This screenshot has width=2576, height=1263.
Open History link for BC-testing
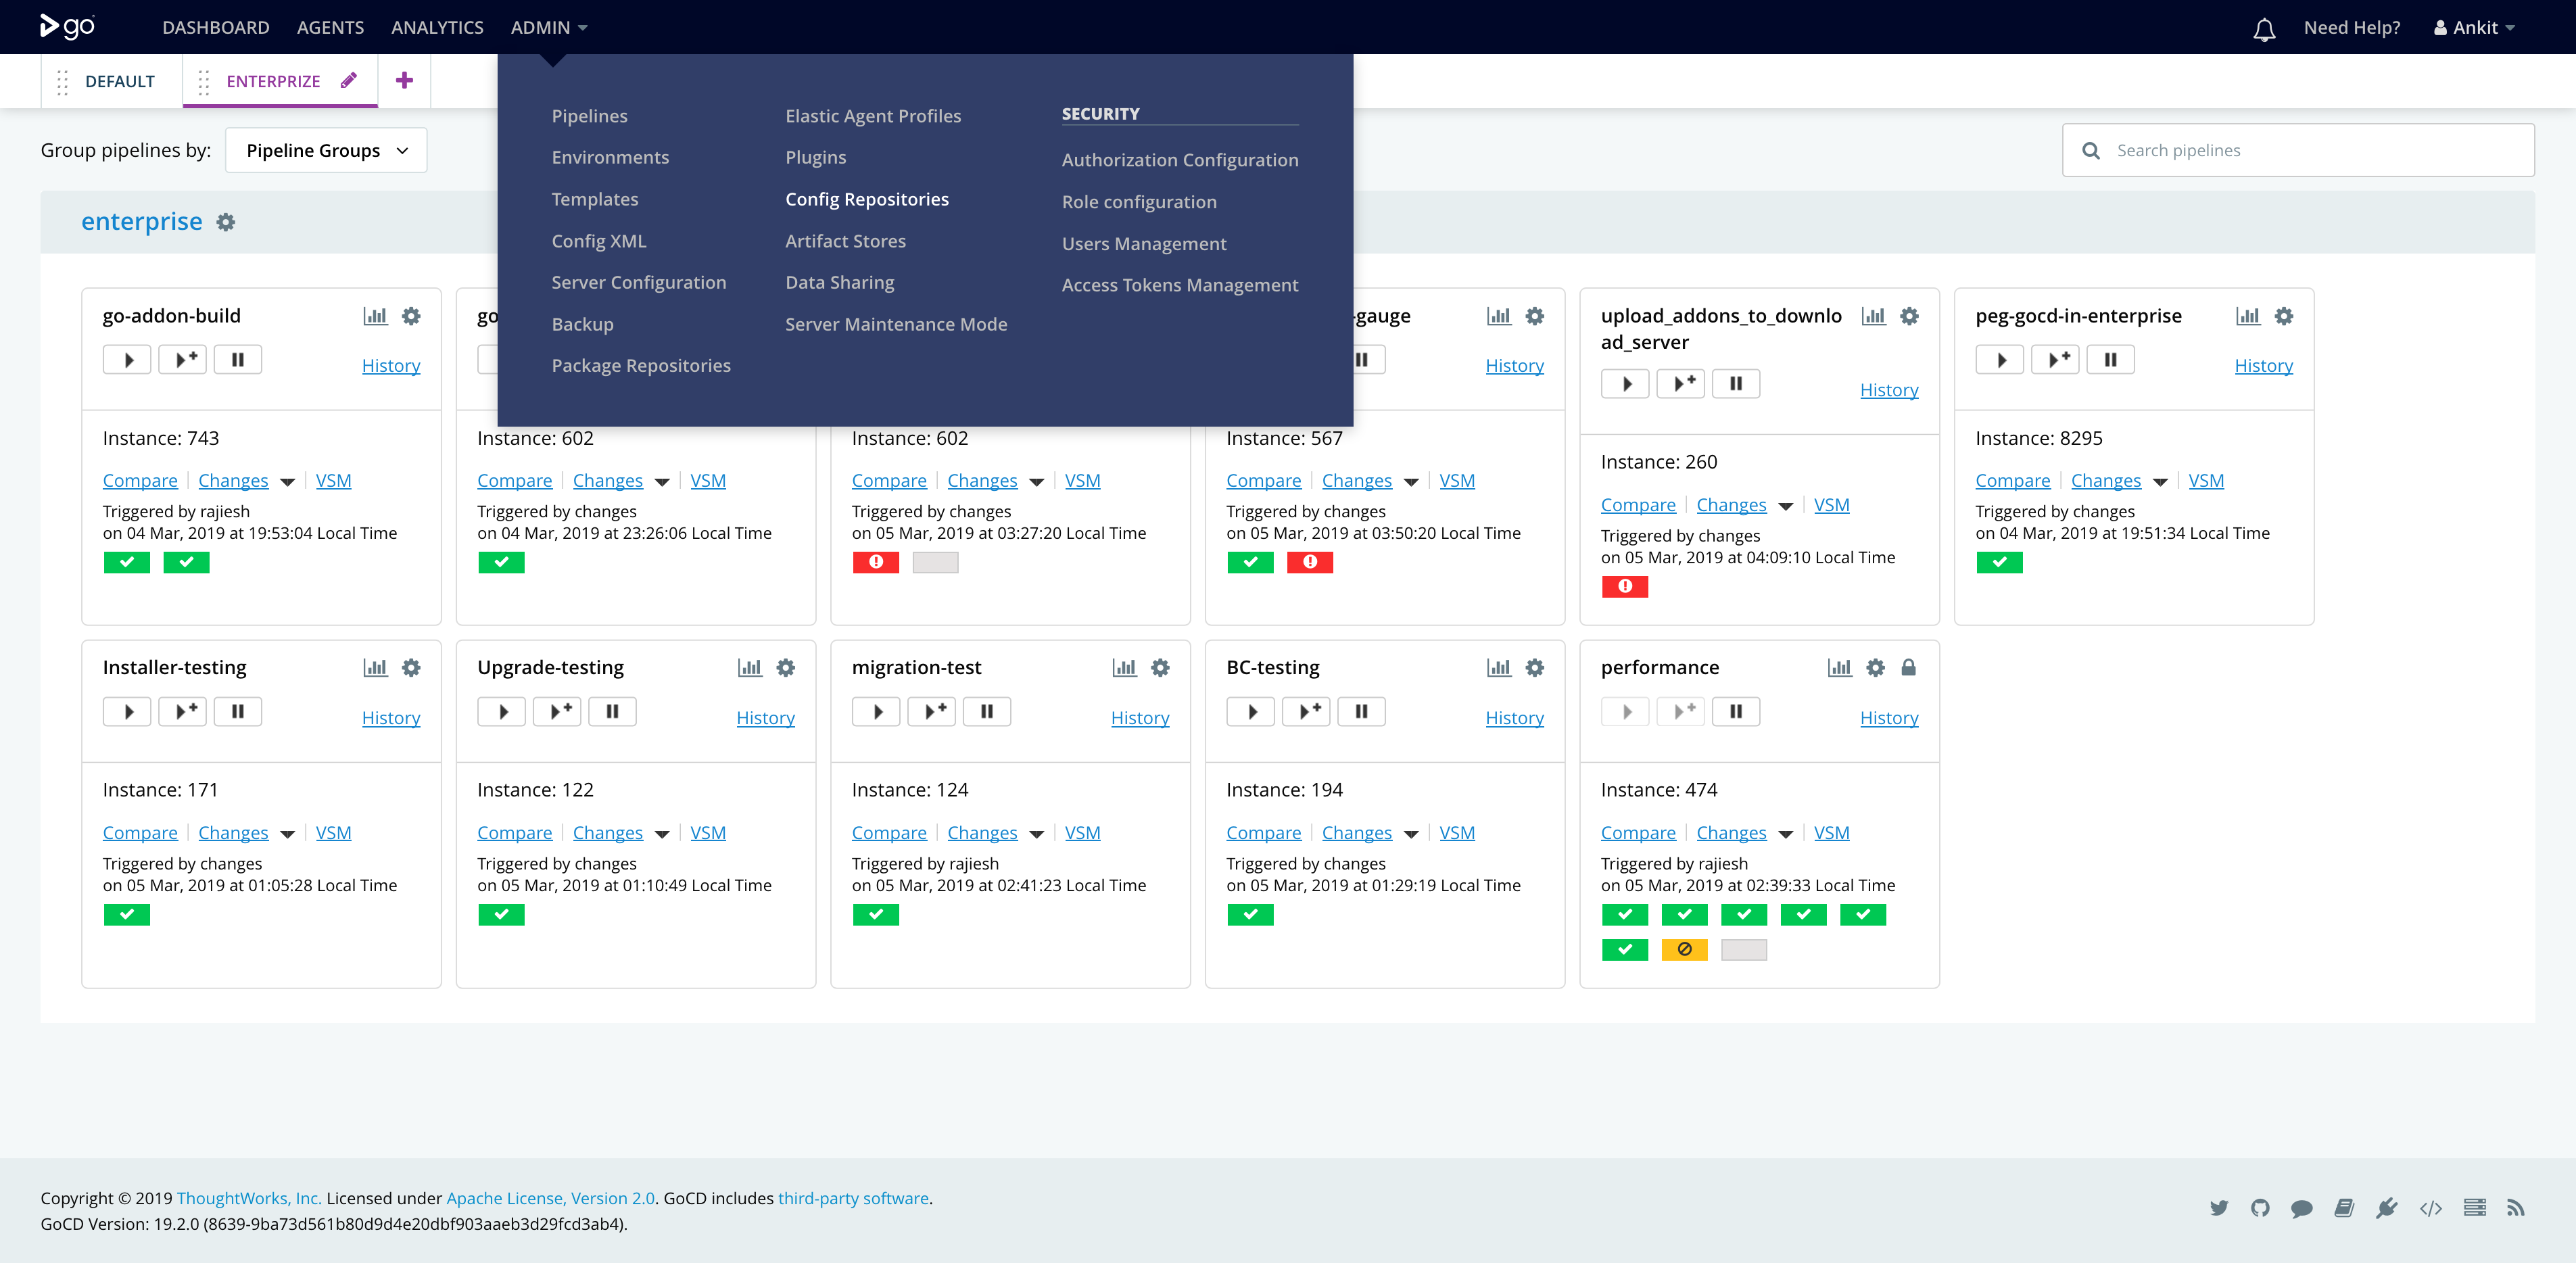coord(1514,718)
